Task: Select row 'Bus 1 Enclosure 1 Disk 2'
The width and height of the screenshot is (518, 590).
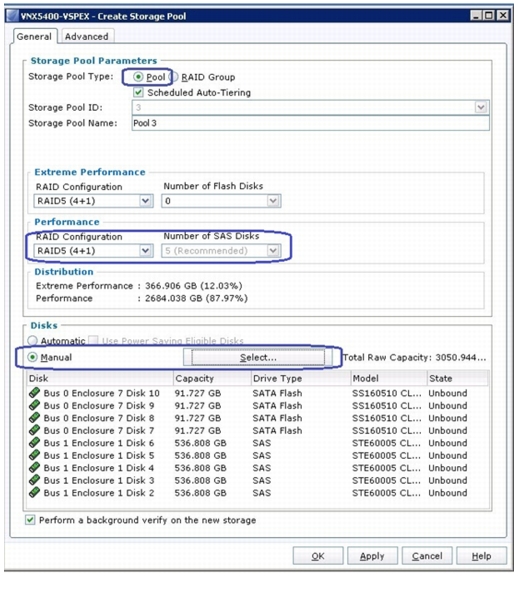Action: 258,492
